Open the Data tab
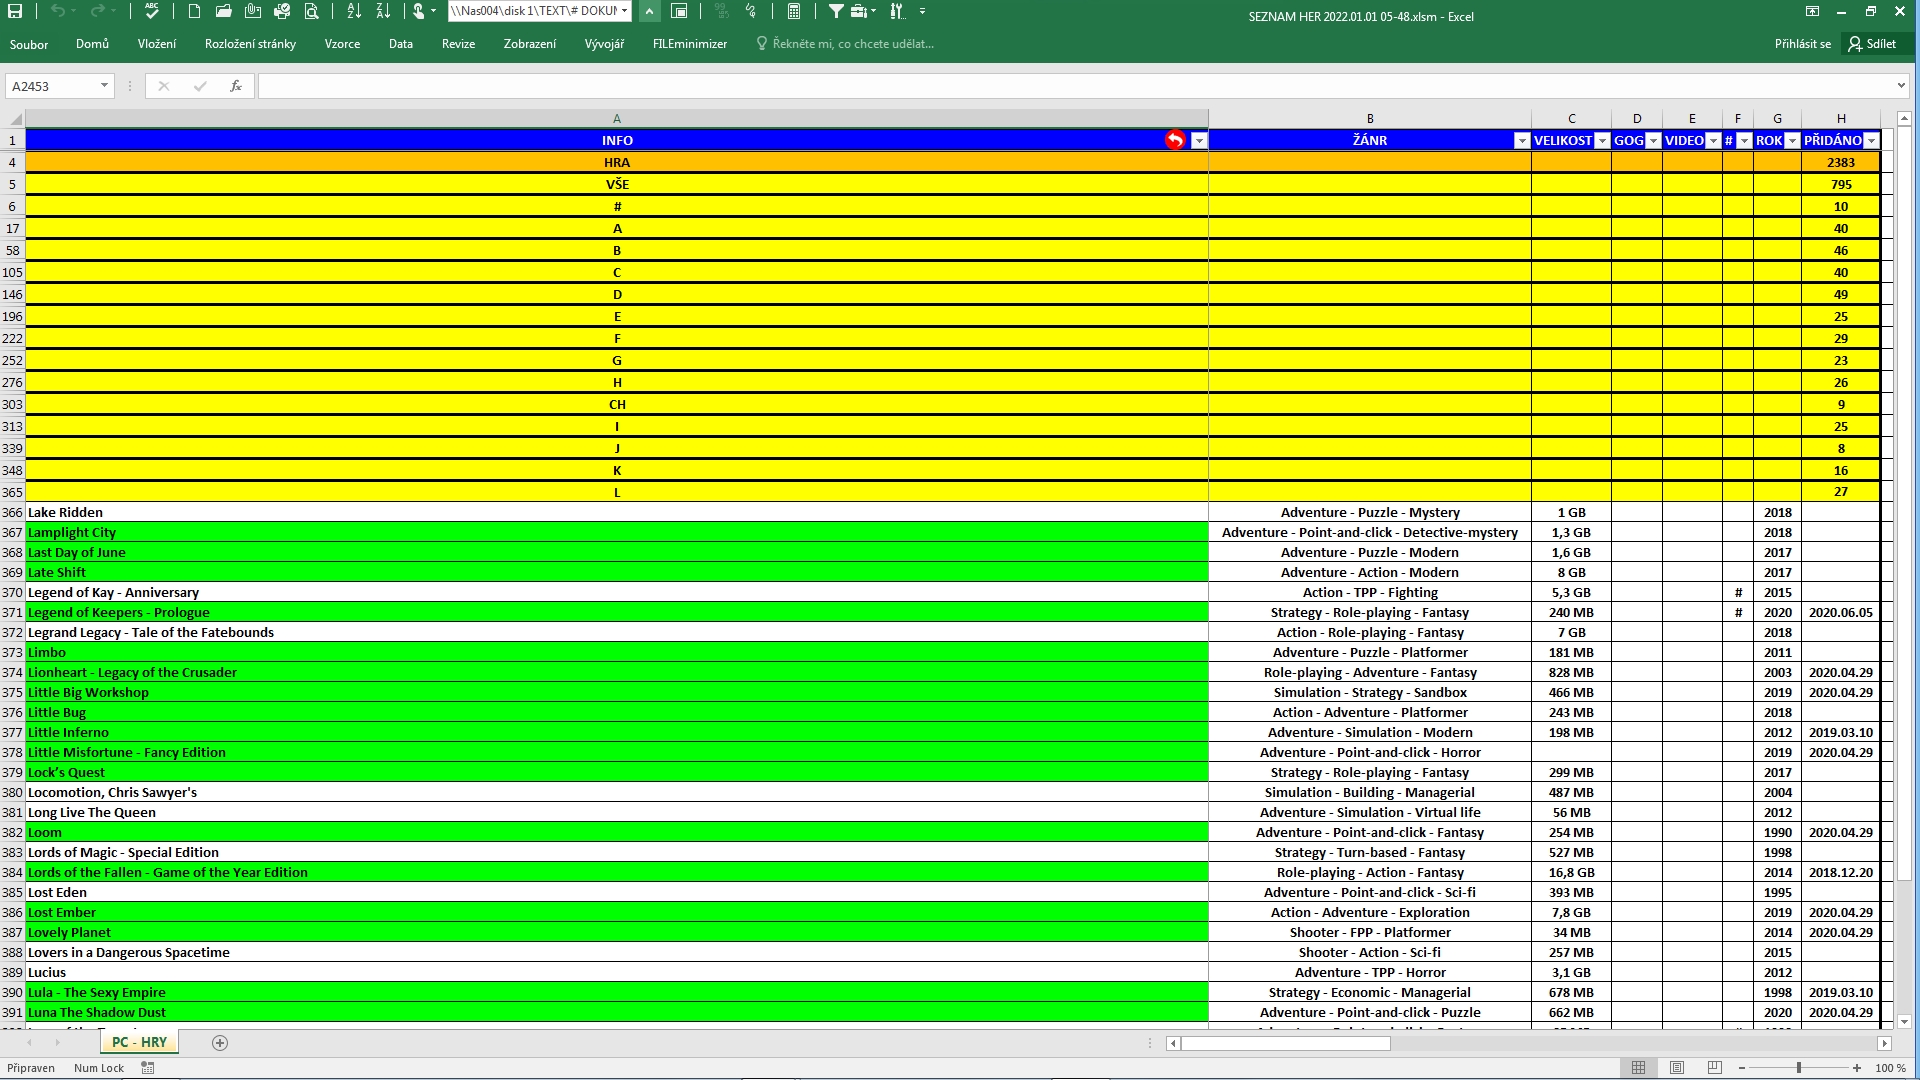This screenshot has width=1920, height=1080. point(401,44)
